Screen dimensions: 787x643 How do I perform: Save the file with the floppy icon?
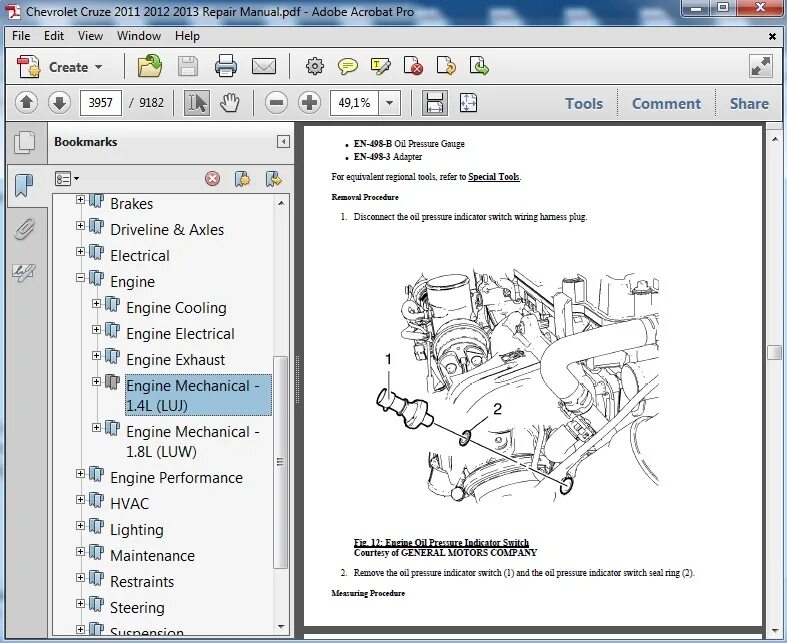pos(188,66)
